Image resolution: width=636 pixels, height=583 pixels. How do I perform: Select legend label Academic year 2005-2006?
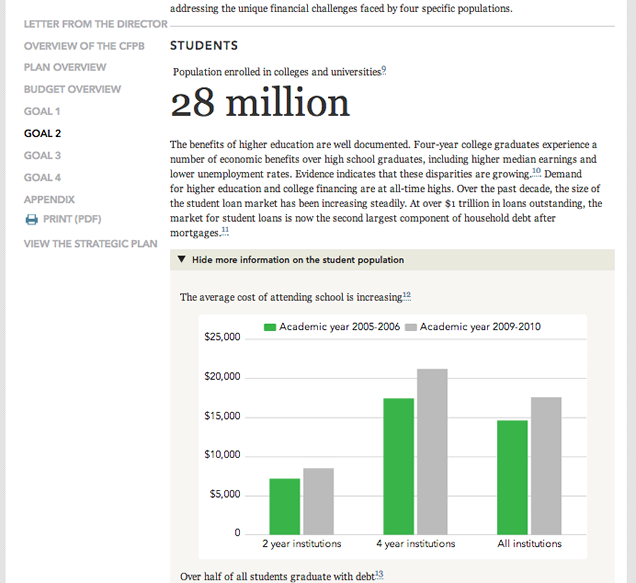pyautogui.click(x=339, y=327)
